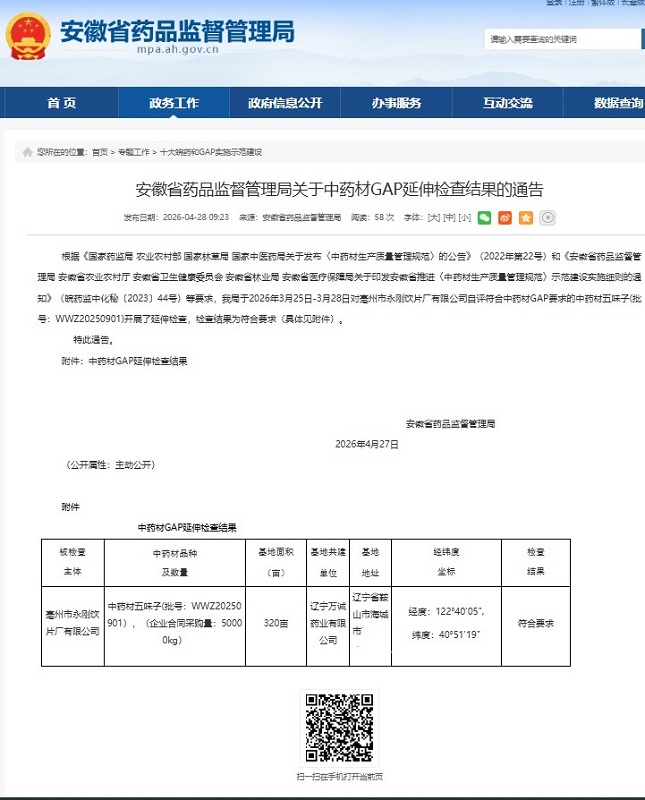This screenshot has width=645, height=800.
Task: Open the 数据查询 menu
Action: click(618, 103)
